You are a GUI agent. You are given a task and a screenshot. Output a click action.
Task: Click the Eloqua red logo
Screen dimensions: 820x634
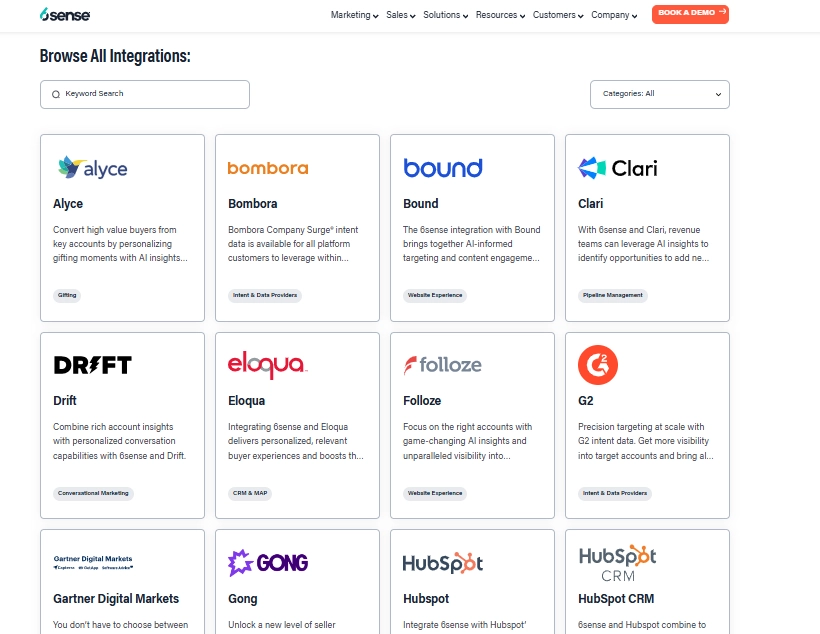coord(267,365)
